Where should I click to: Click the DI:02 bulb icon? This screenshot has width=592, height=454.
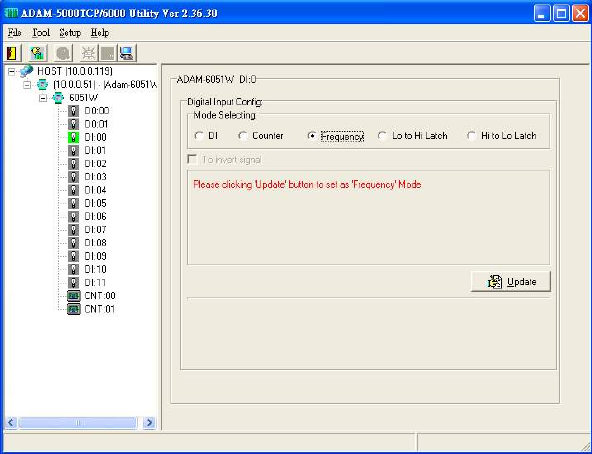73,164
